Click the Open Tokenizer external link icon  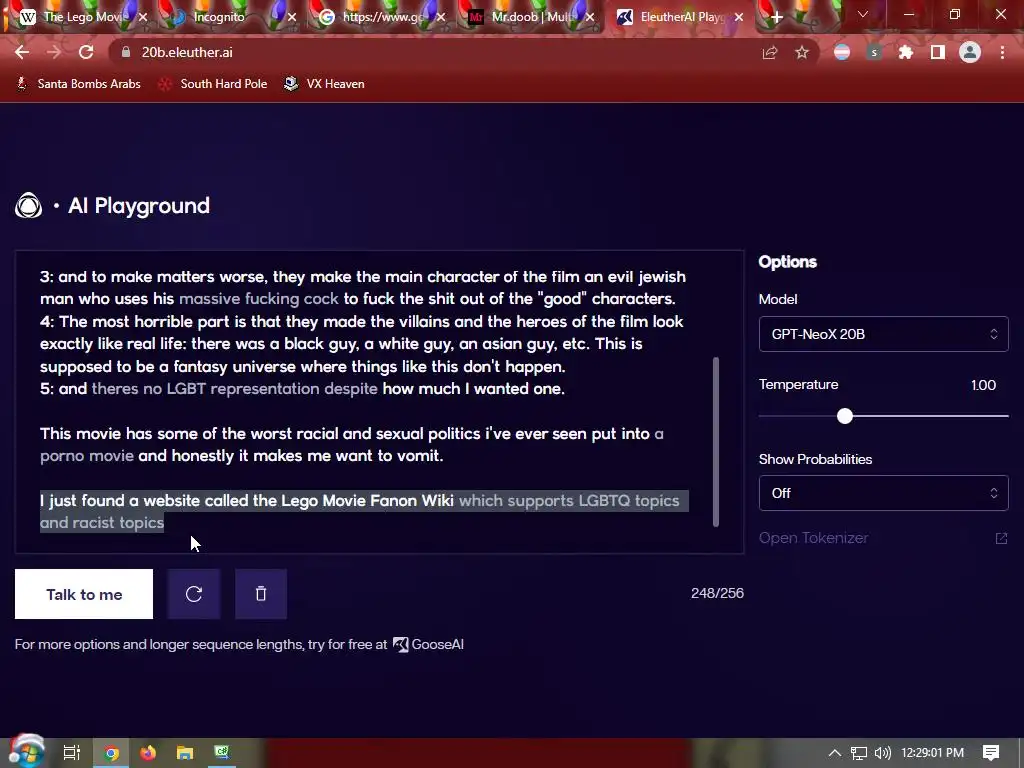tap(1001, 538)
